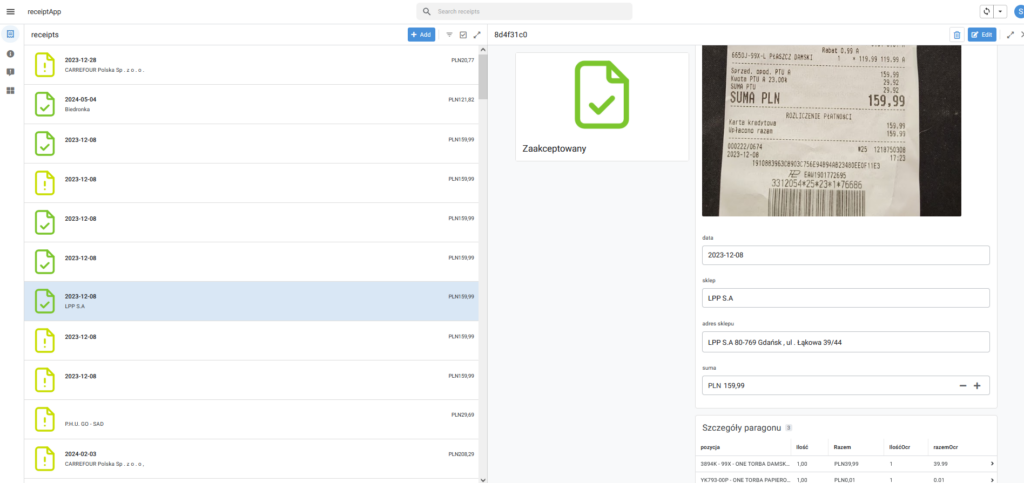Delete receipt using the trash icon
The width and height of the screenshot is (1024, 483).
(x=956, y=34)
